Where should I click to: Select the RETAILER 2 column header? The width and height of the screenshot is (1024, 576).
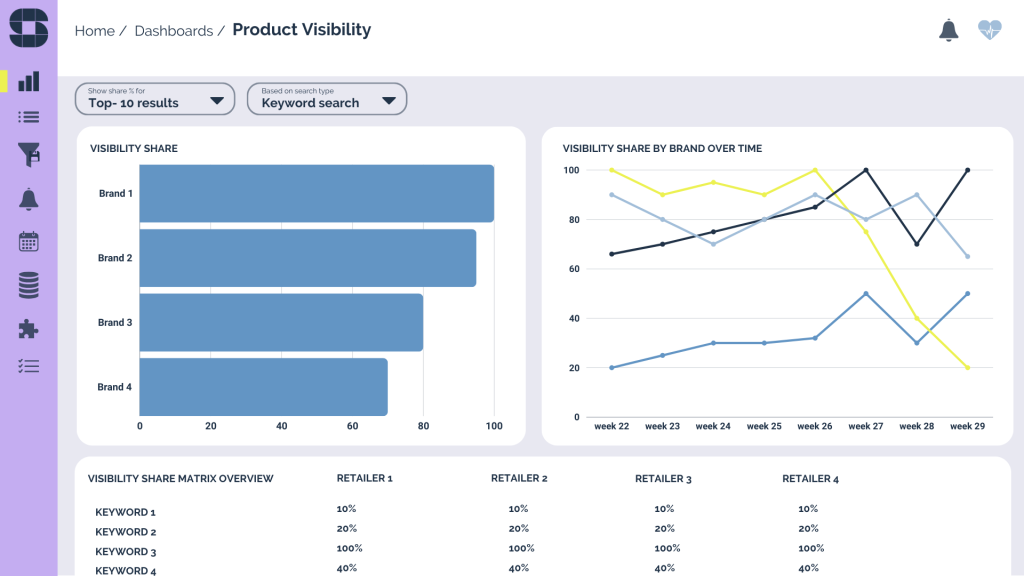pos(519,478)
